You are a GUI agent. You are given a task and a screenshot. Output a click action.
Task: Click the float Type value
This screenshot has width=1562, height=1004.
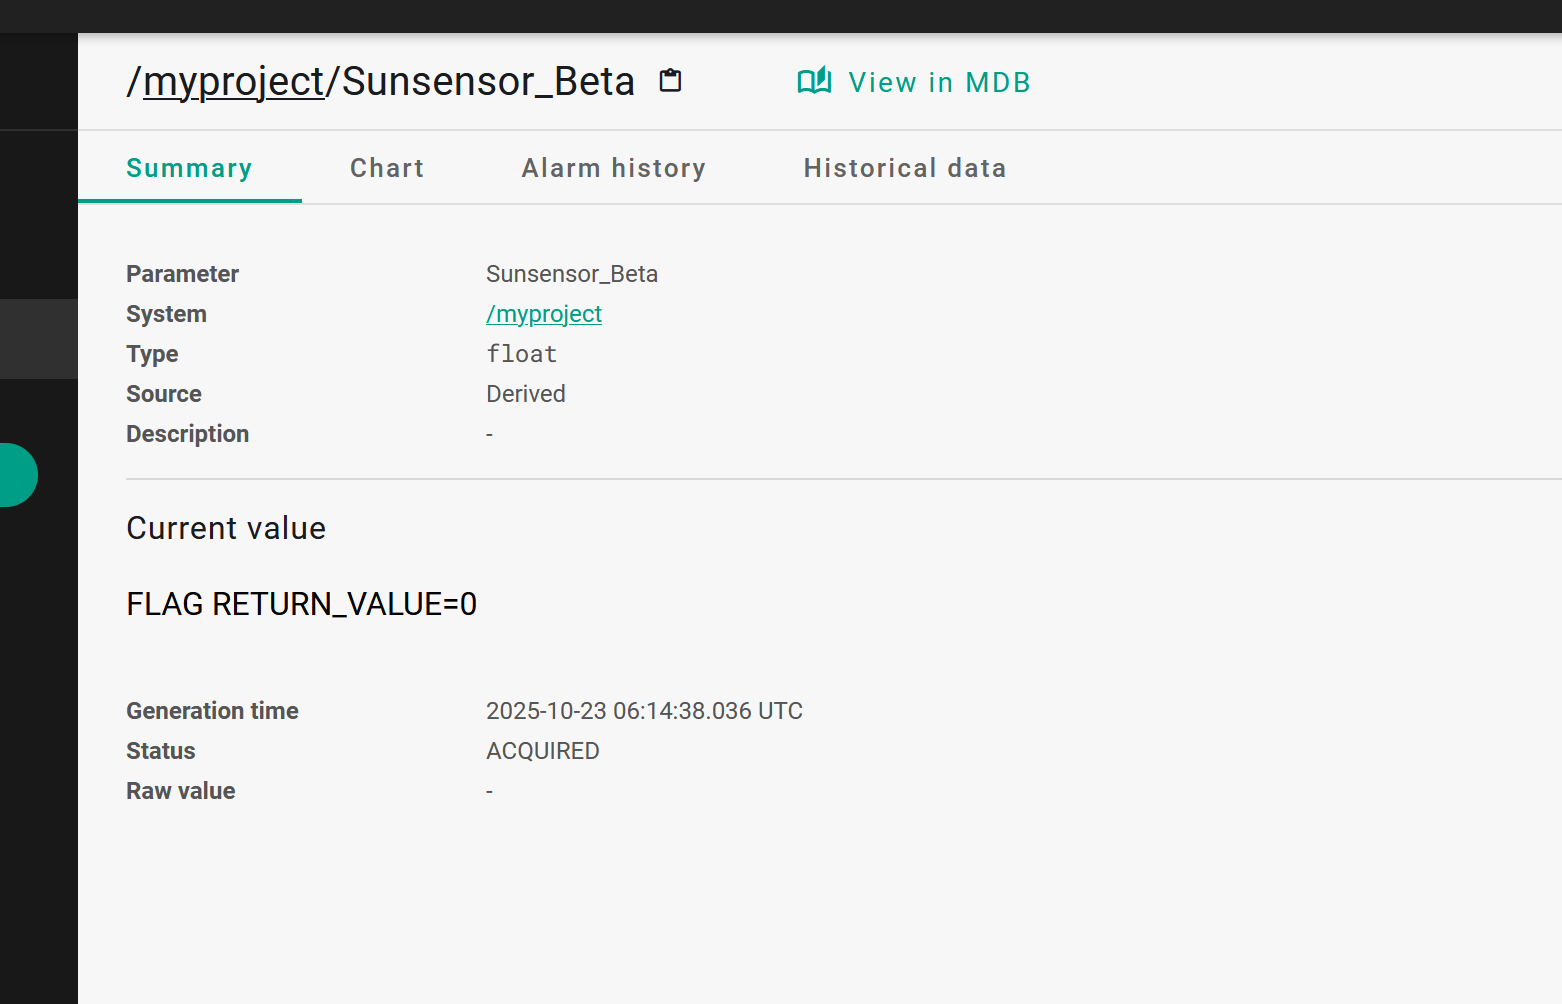click(521, 354)
